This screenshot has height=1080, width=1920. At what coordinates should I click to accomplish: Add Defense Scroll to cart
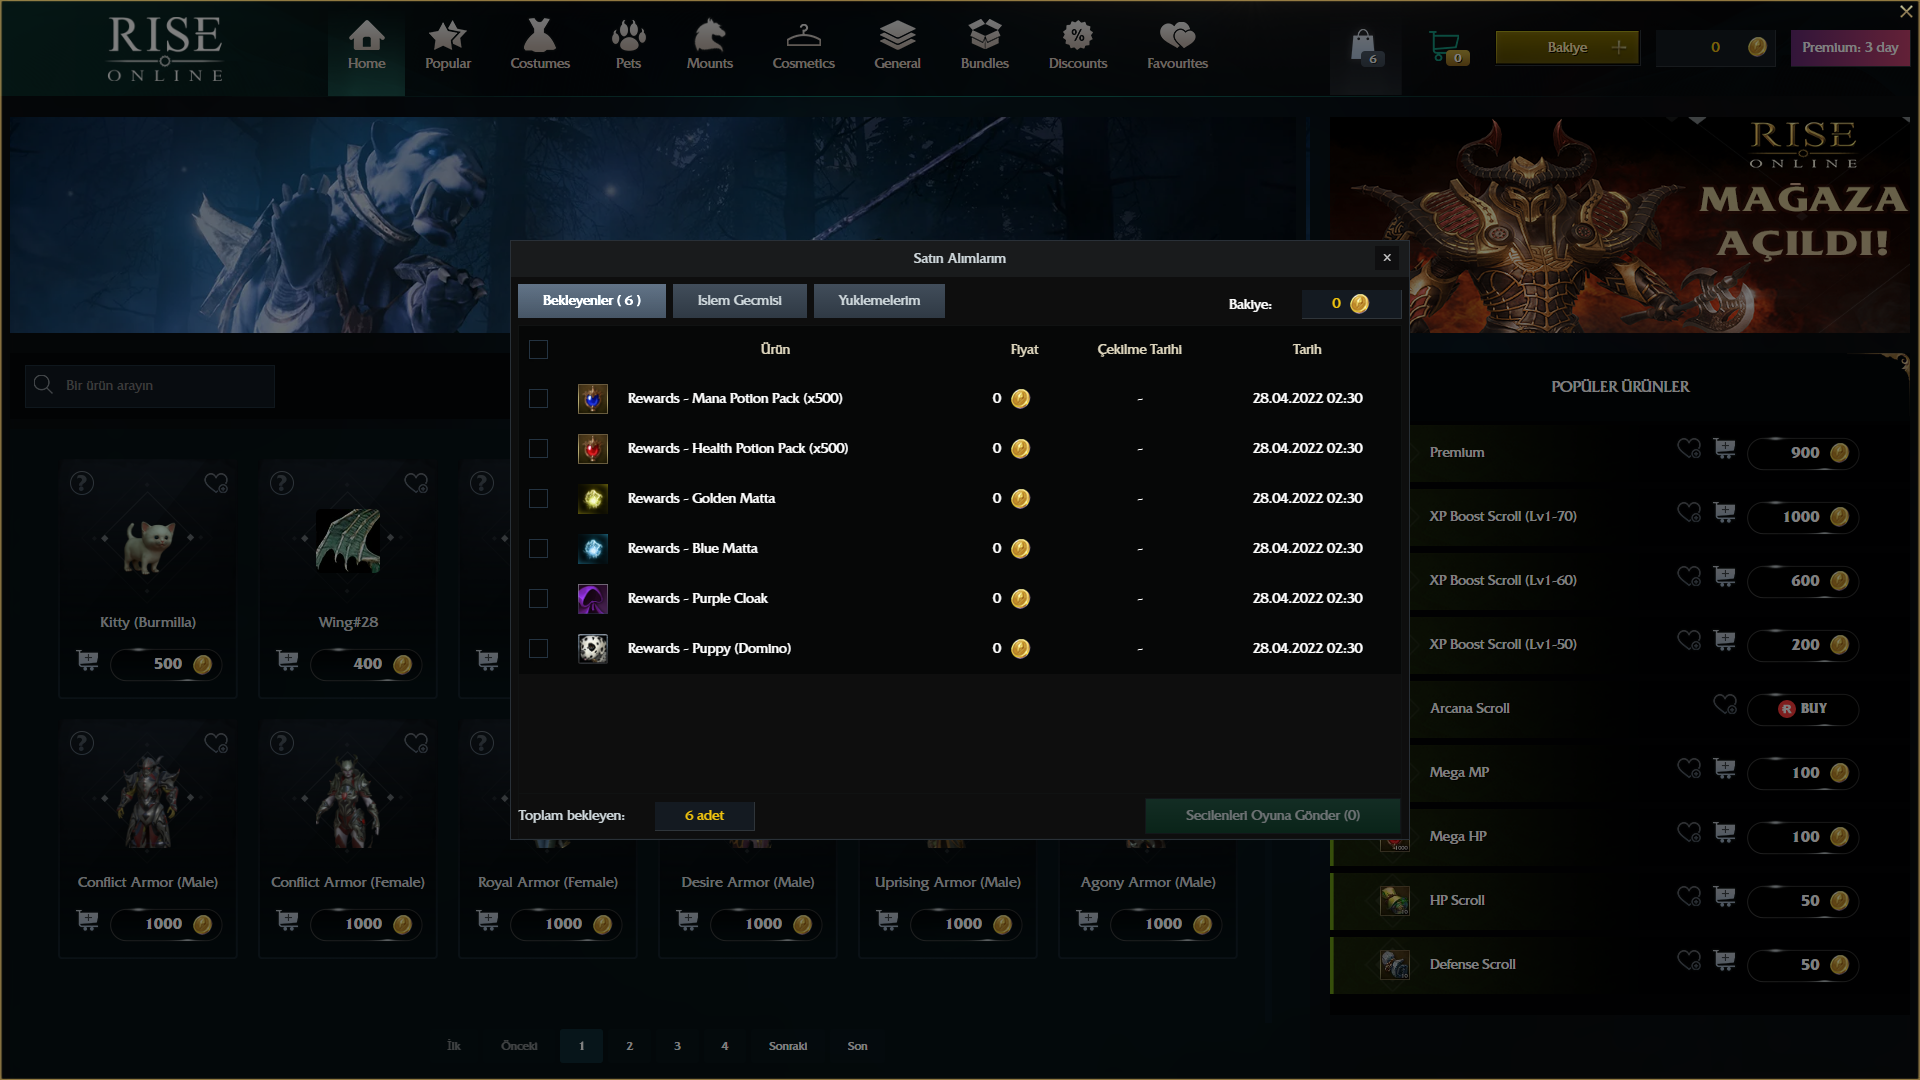(1725, 961)
